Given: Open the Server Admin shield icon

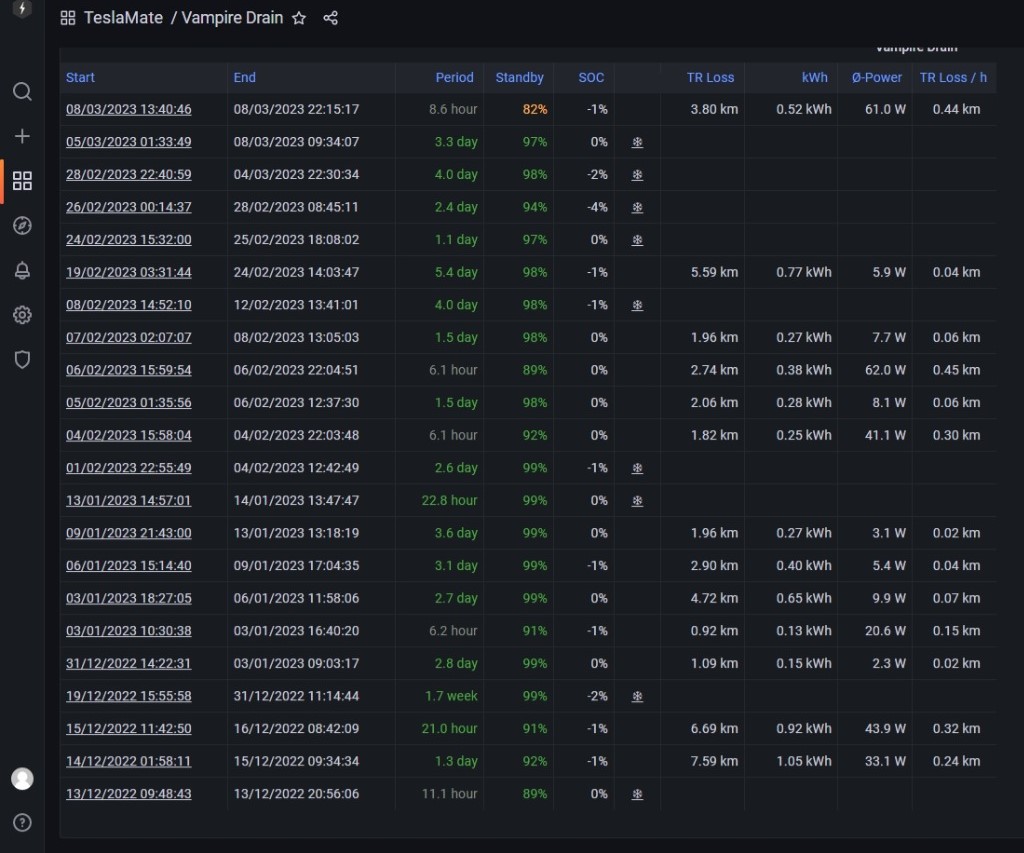Looking at the screenshot, I should [22, 359].
